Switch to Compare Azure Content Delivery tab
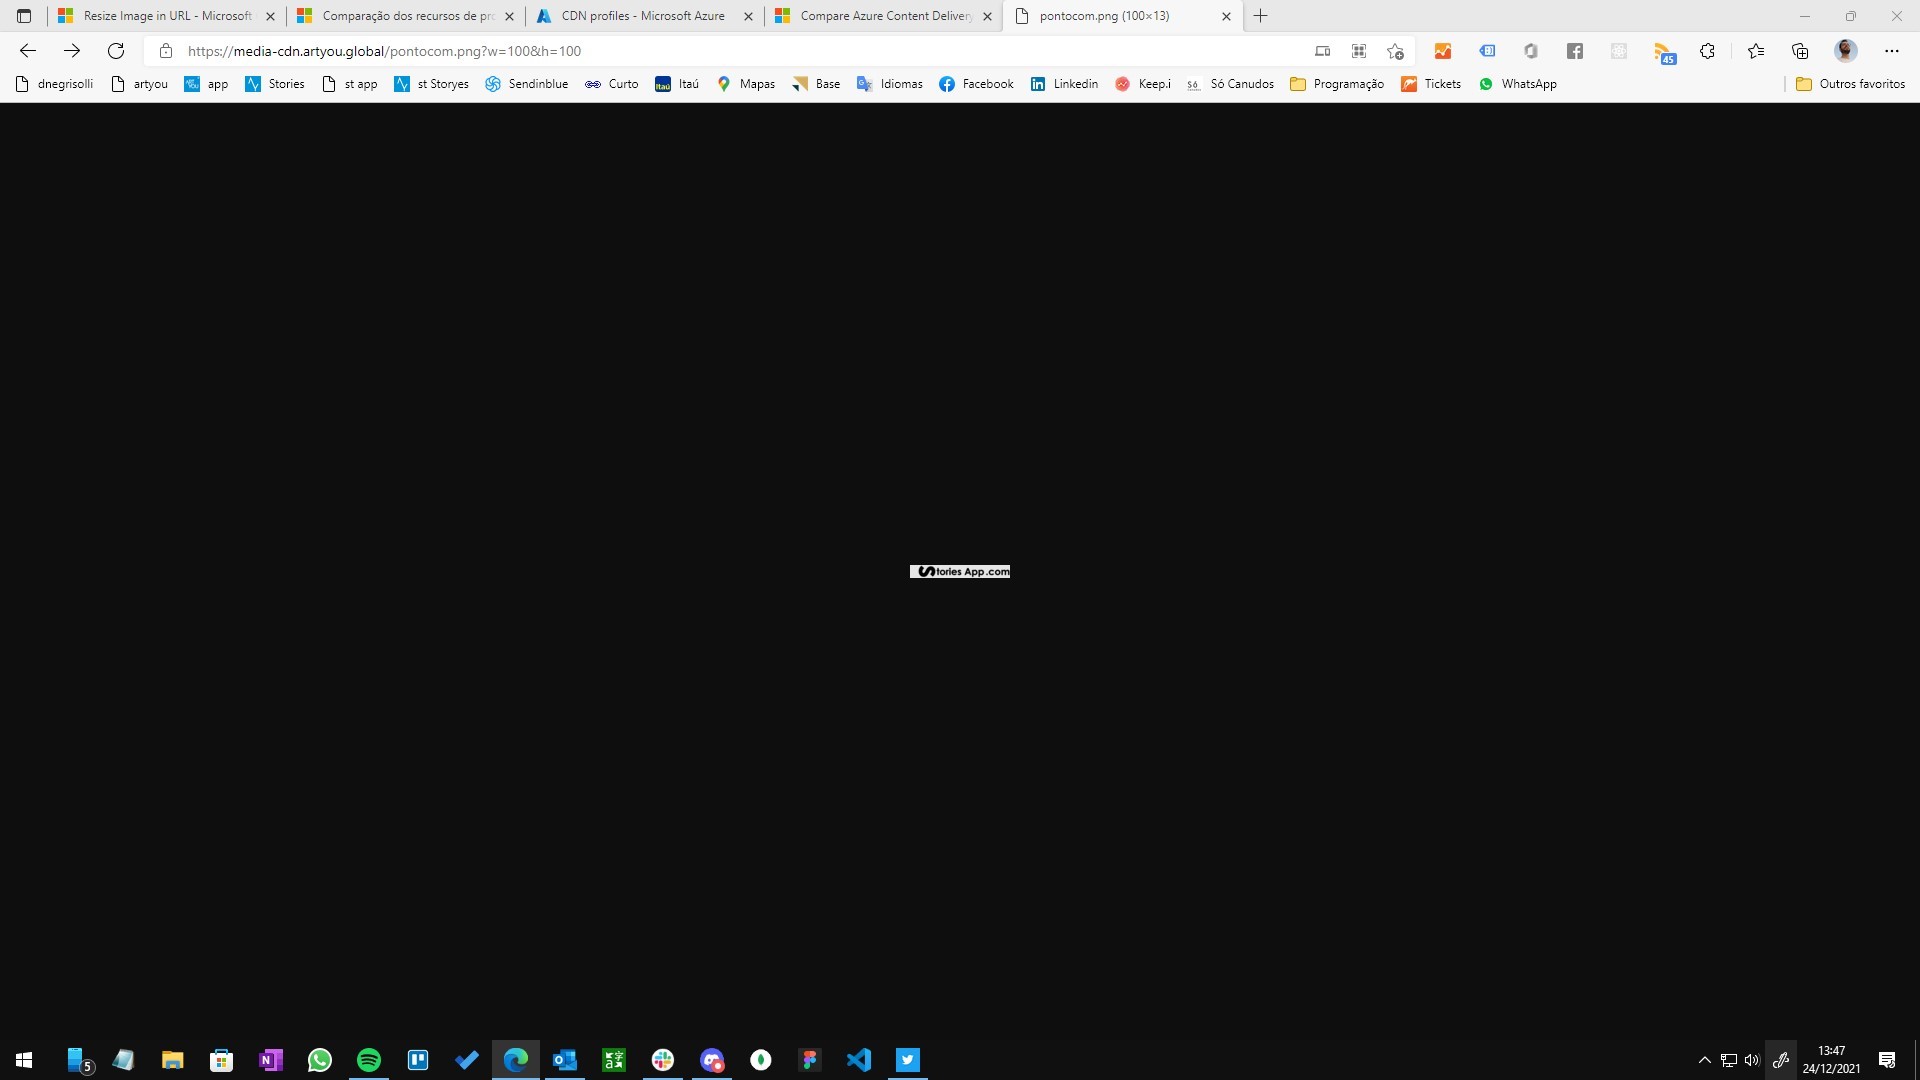The height and width of the screenshot is (1080, 1920). pos(884,16)
